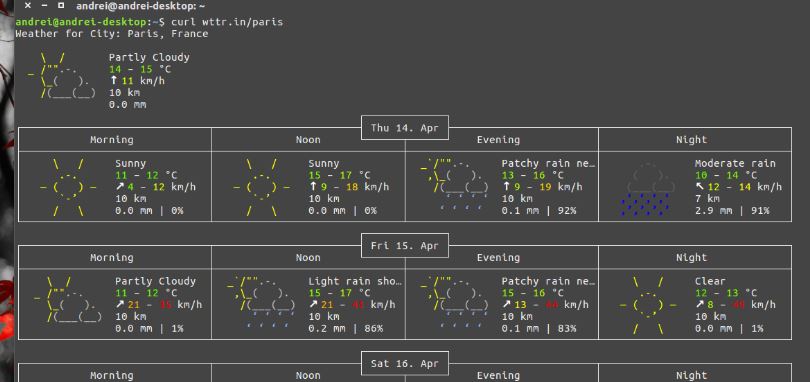This screenshot has height=382, width=810.
Task: Select the 'Sat 16. Apr' date header
Action: click(x=404, y=363)
